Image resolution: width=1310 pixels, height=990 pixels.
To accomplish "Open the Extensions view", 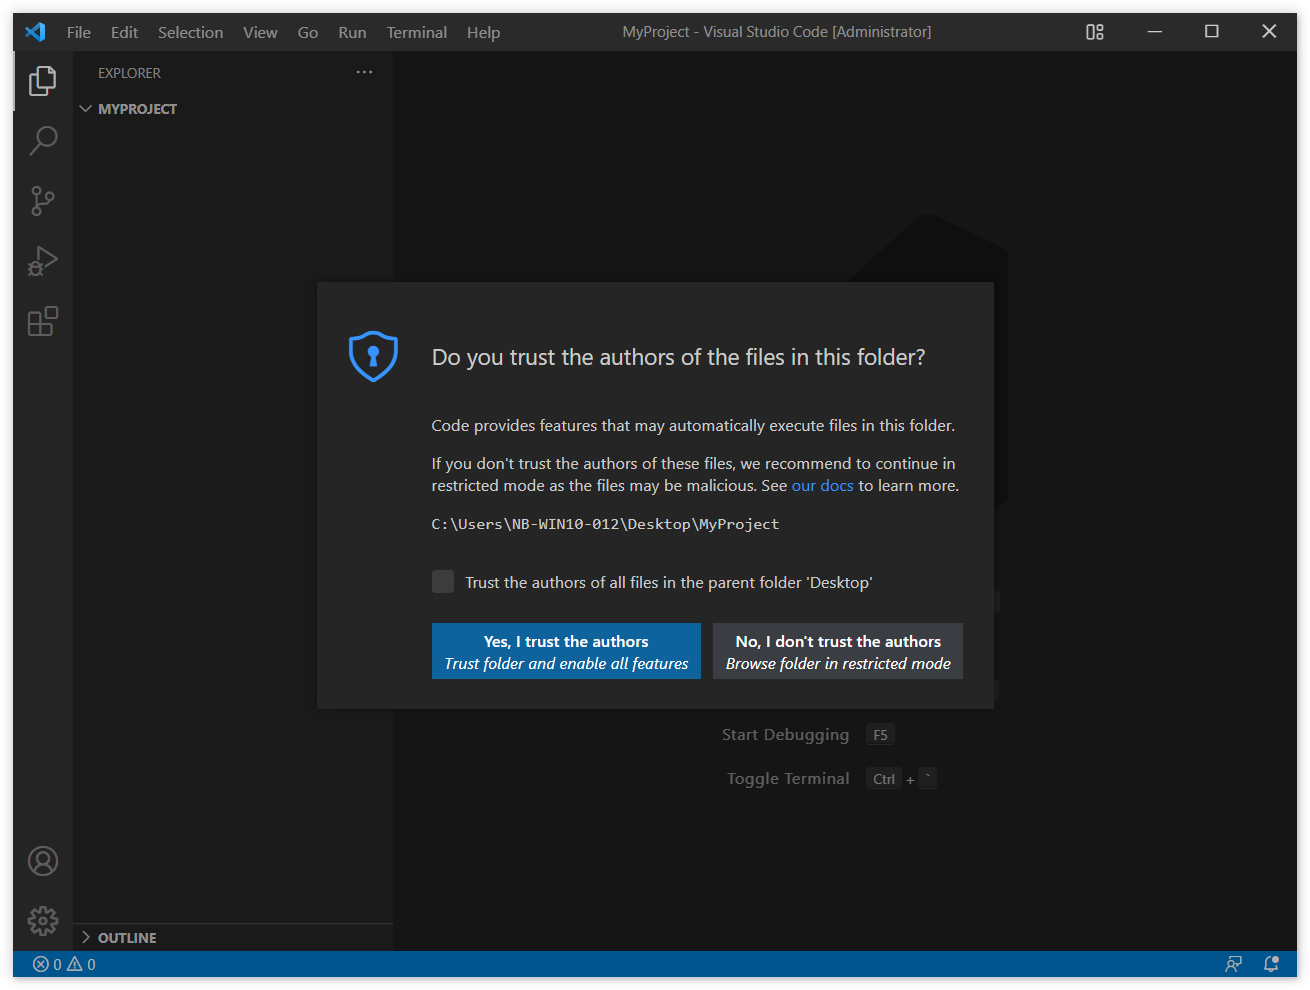I will pyautogui.click(x=42, y=321).
